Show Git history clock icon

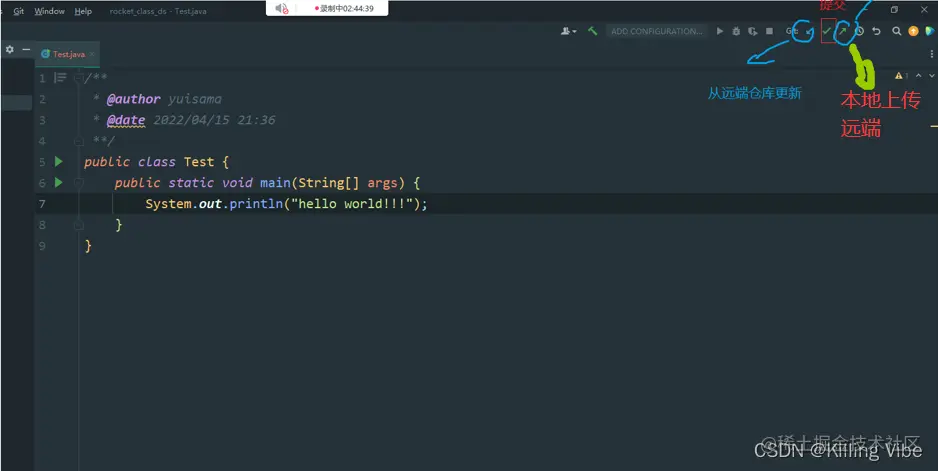tap(859, 31)
